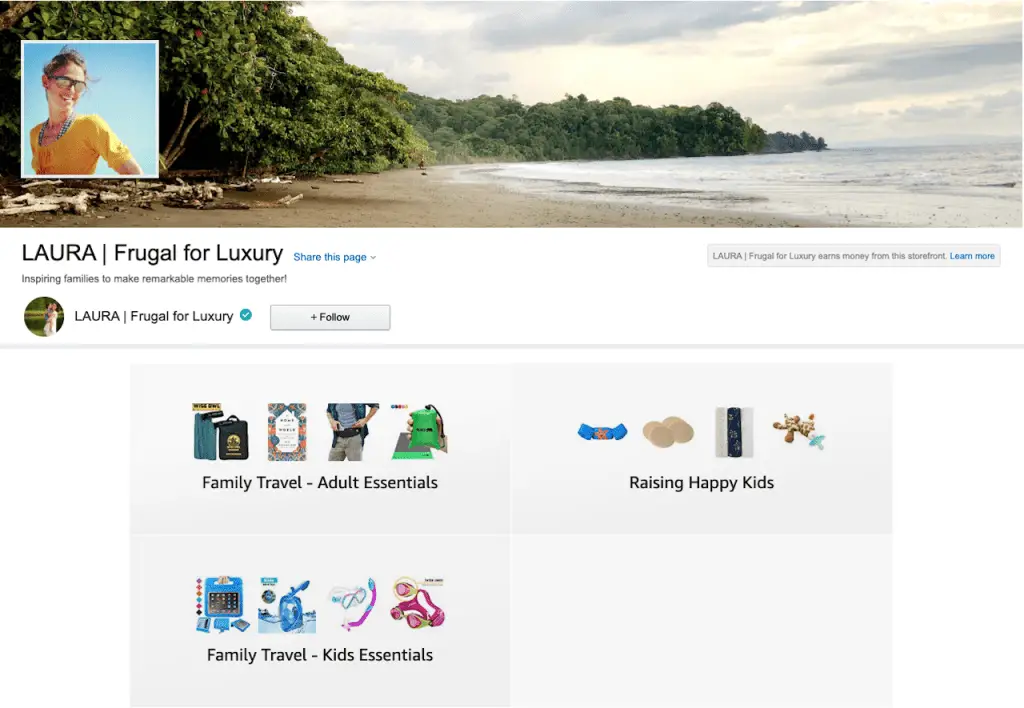Click the large profile photo on banner
The image size is (1024, 708).
(90, 109)
